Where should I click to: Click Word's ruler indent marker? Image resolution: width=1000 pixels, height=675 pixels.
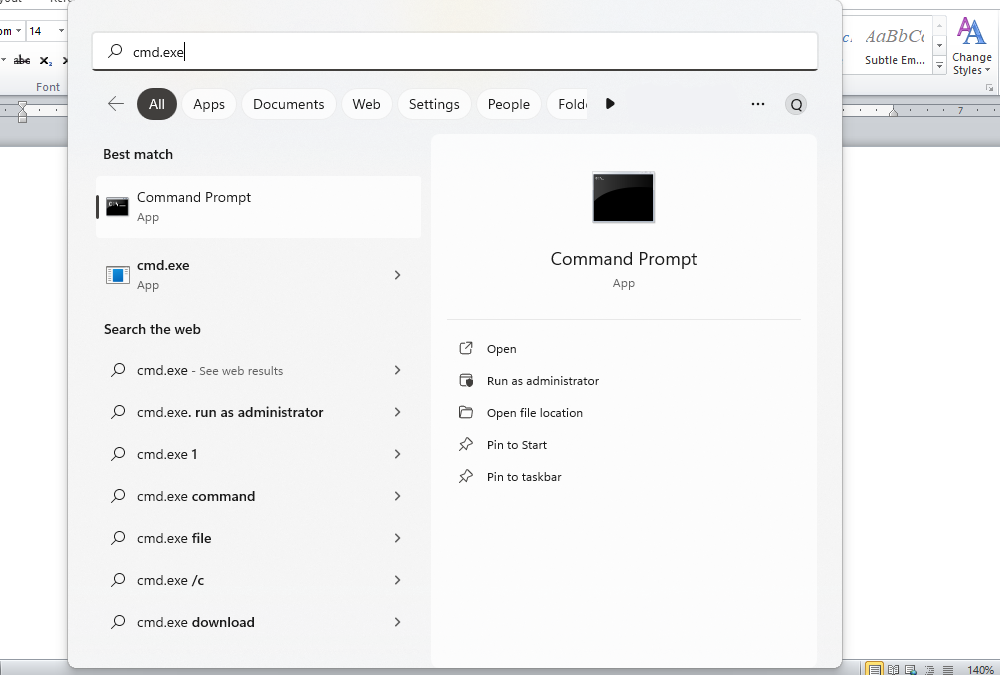coord(22,112)
